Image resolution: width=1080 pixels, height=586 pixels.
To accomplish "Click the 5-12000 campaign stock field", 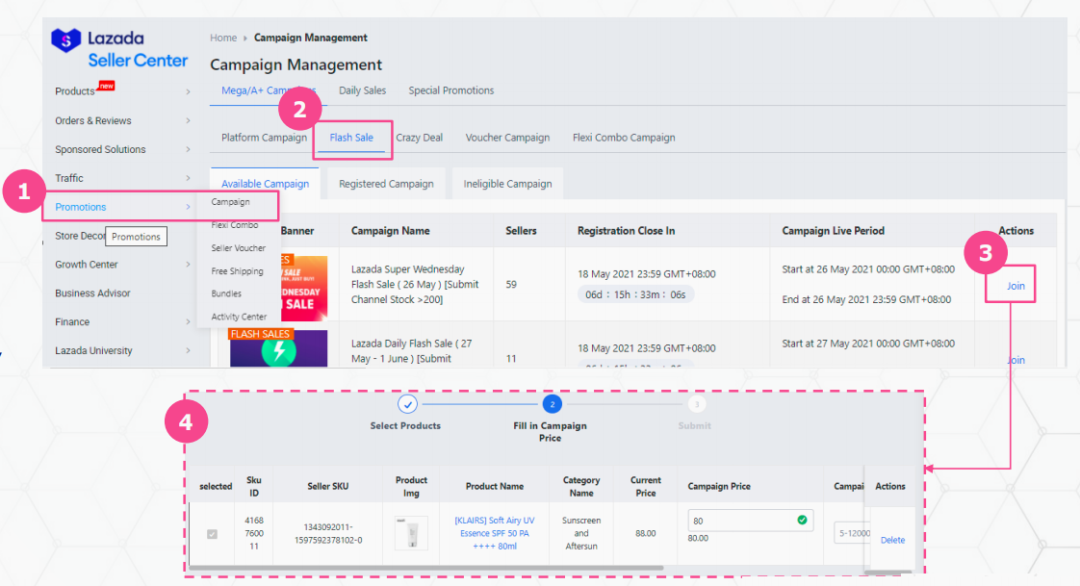I will [853, 533].
